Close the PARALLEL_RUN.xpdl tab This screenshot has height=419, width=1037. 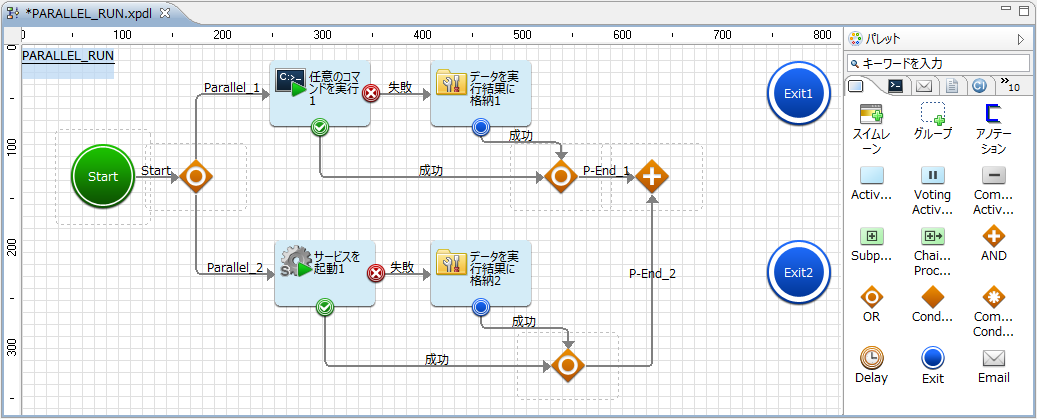coord(165,13)
